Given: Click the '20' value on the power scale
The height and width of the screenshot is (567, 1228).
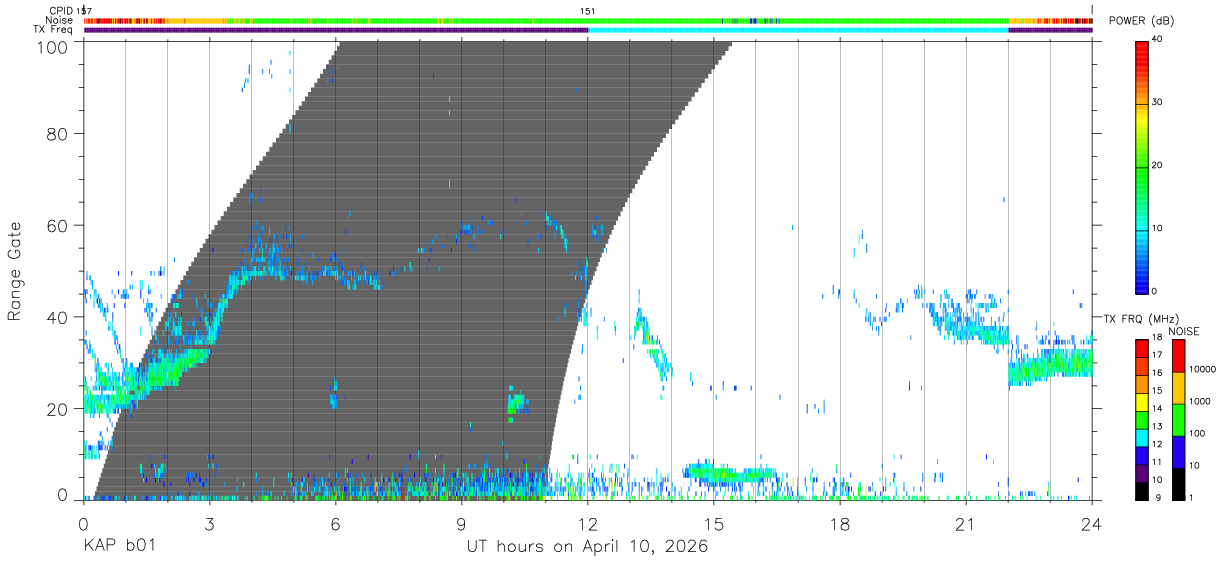Looking at the screenshot, I should tap(1158, 166).
